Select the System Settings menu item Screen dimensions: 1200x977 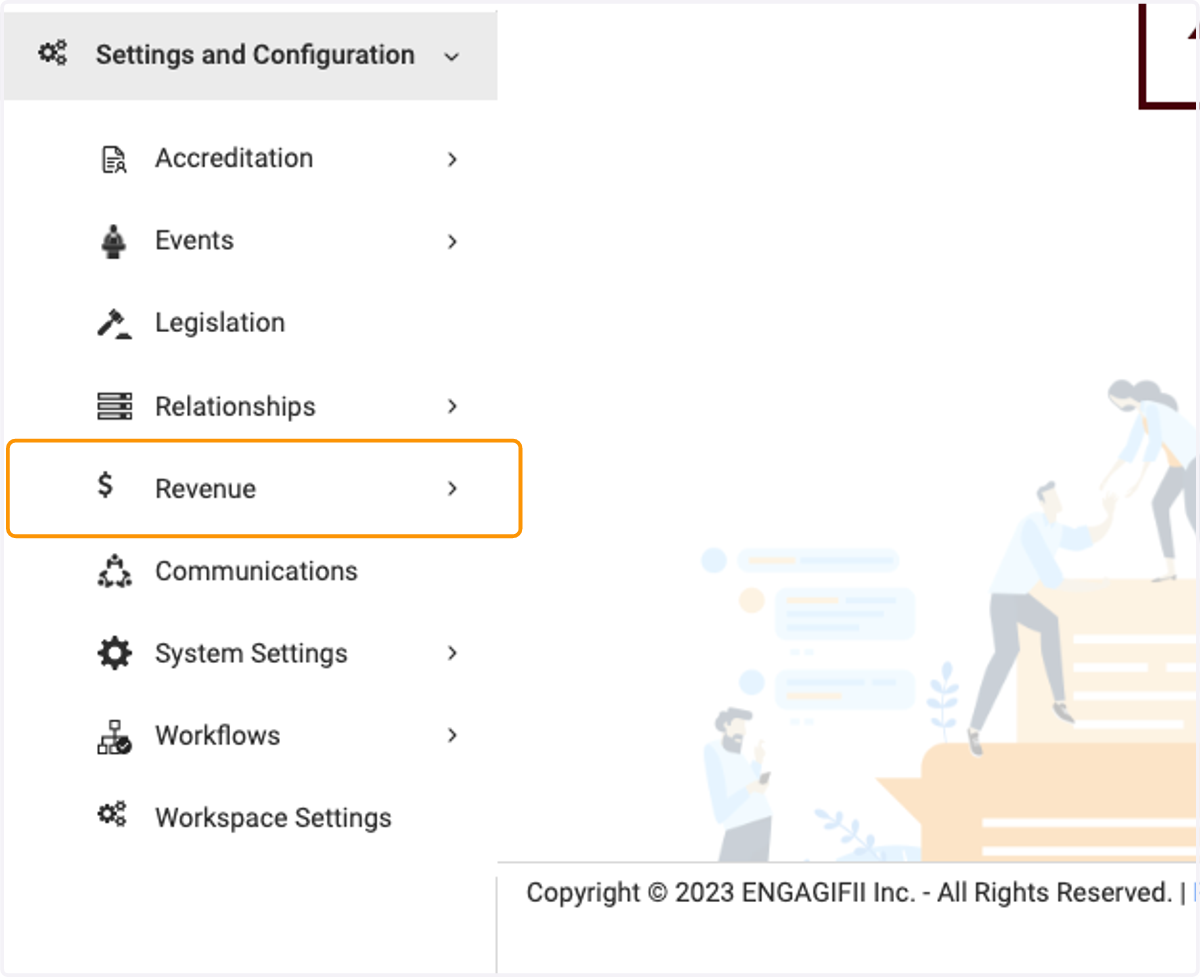tap(250, 653)
